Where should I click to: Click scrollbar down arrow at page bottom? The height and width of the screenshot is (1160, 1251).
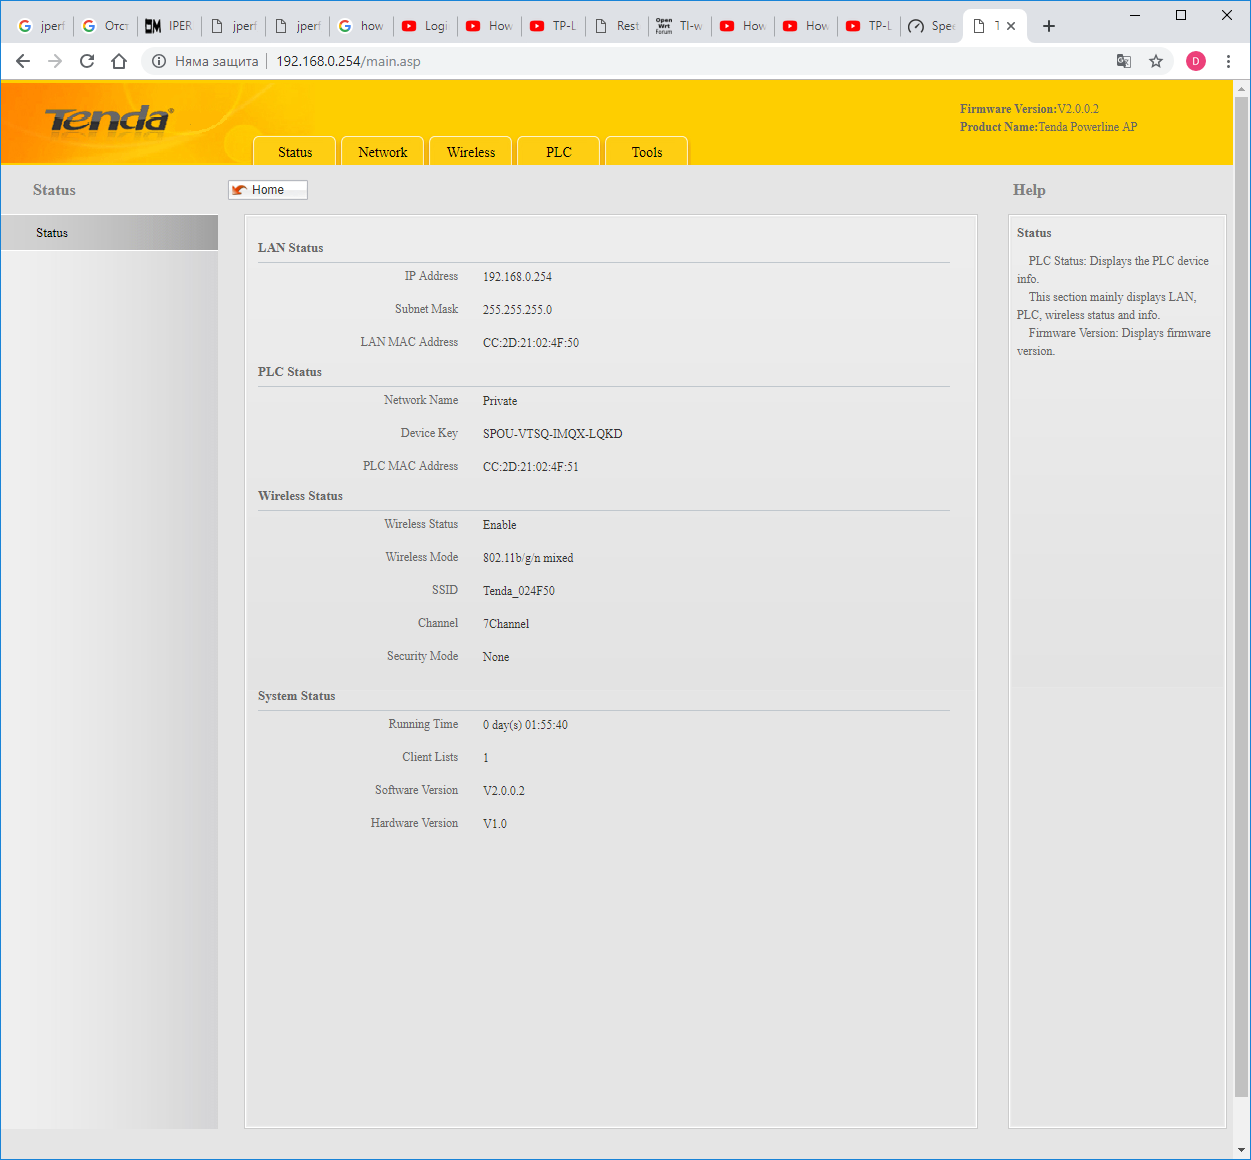tap(1241, 1150)
